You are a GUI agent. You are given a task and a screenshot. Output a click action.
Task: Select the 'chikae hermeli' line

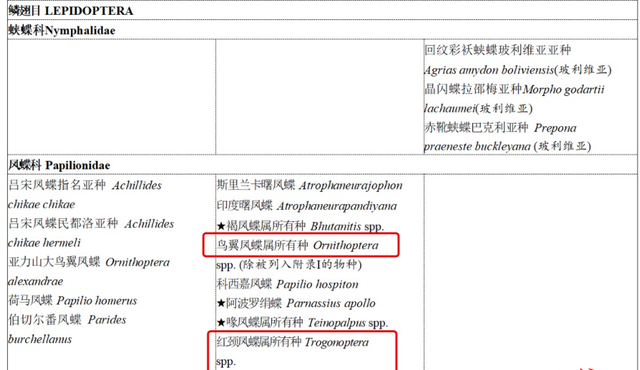pos(44,243)
